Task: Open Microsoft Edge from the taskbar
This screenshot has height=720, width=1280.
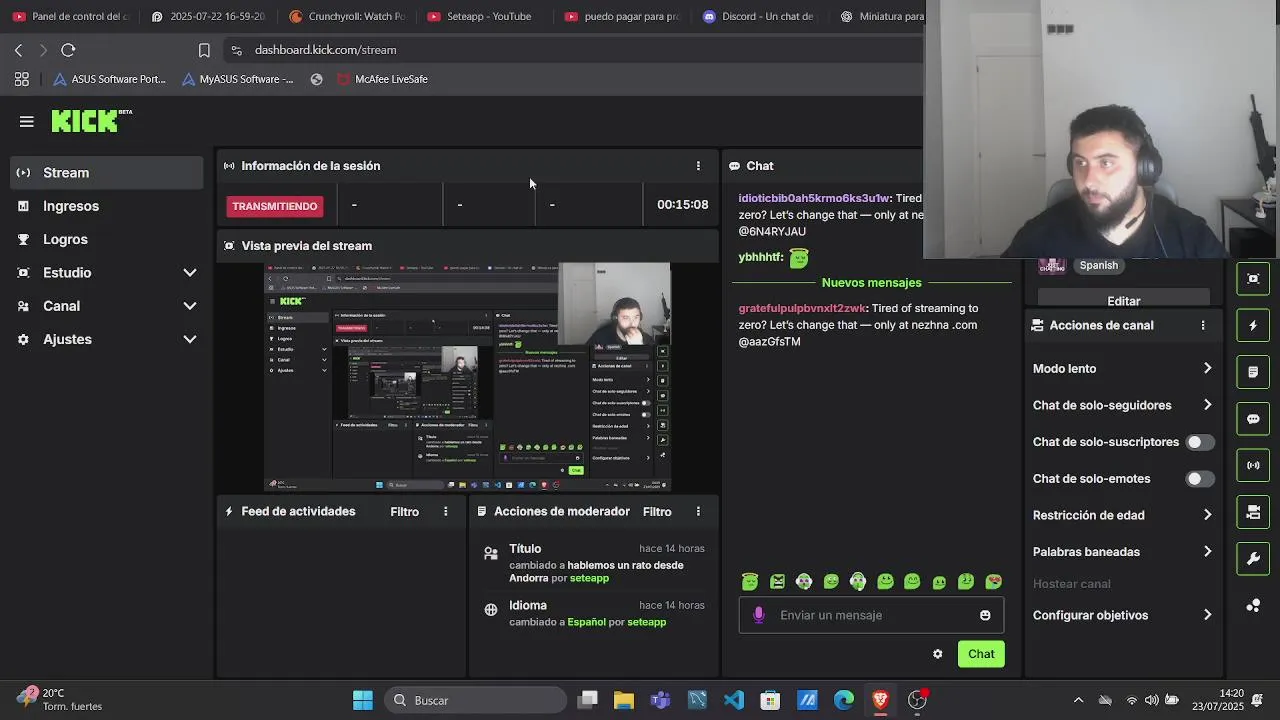Action: 844,700
